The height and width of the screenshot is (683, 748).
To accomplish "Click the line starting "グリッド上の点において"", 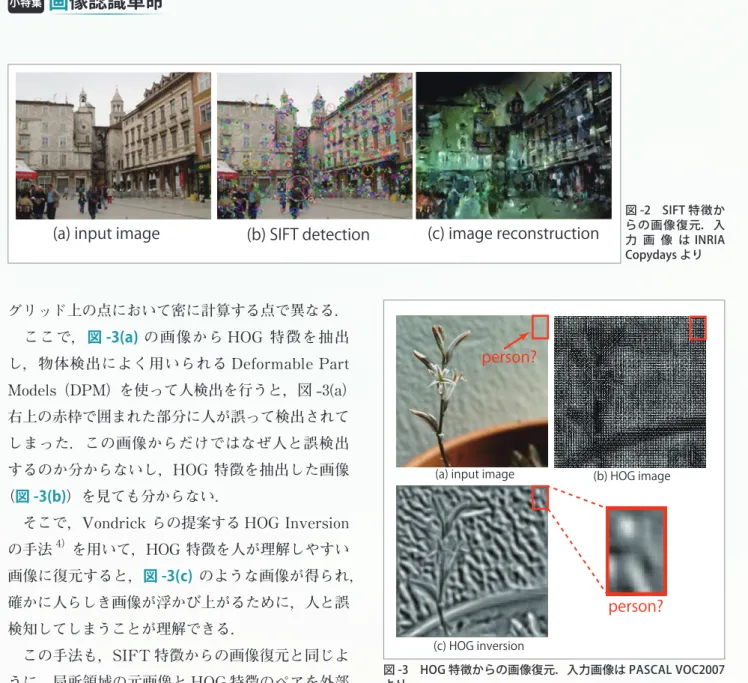I will click(x=173, y=310).
